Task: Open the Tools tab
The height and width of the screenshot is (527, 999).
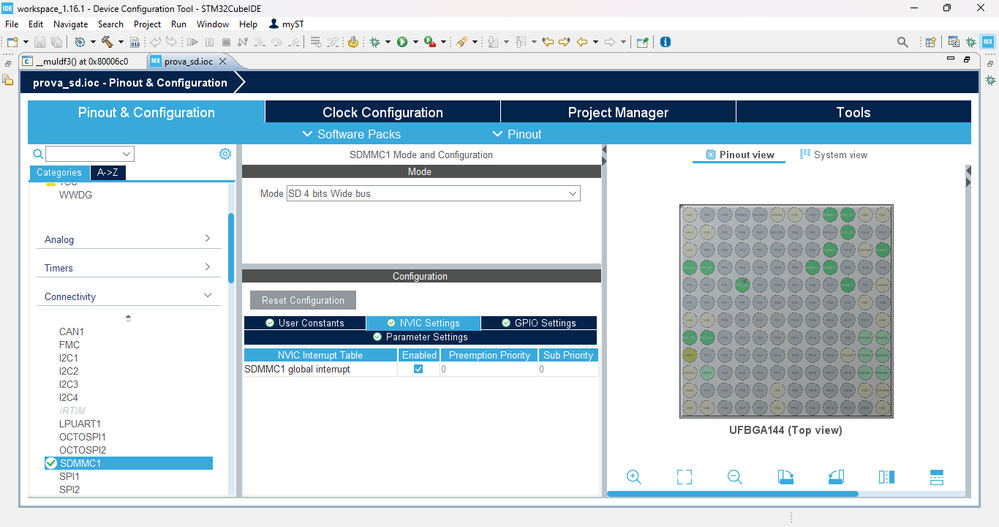Action: pyautogui.click(x=853, y=112)
